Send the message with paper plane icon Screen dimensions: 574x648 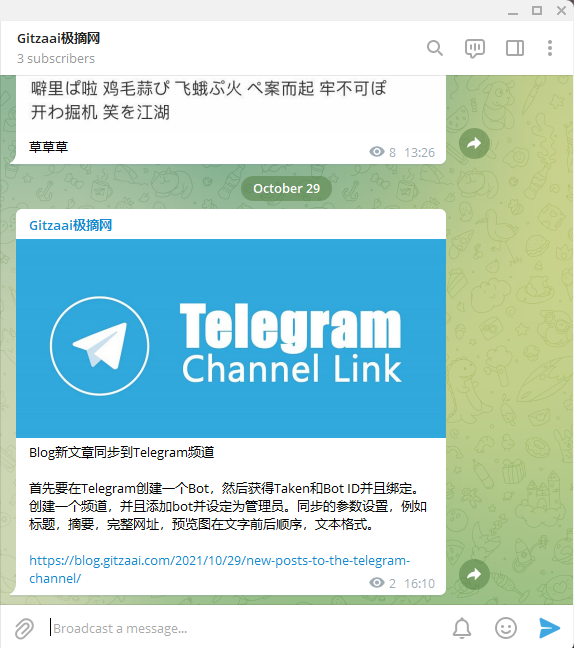550,628
